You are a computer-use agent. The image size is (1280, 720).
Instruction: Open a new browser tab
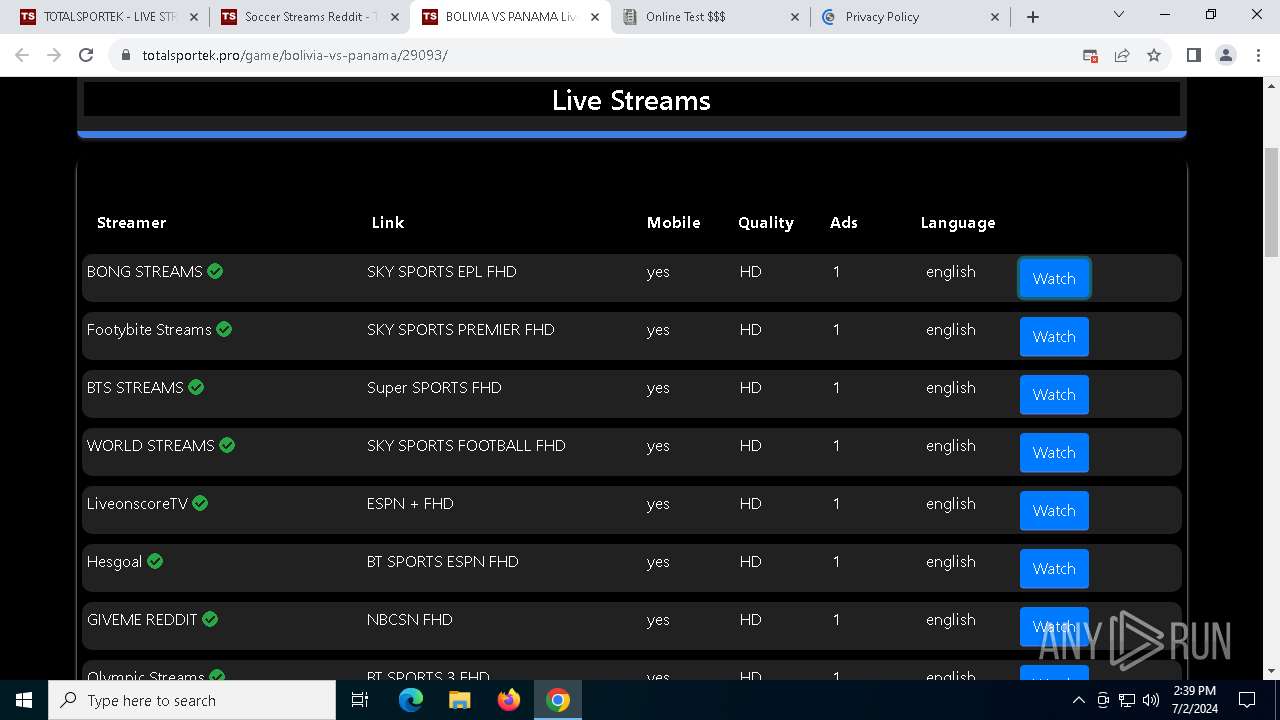click(x=1033, y=17)
